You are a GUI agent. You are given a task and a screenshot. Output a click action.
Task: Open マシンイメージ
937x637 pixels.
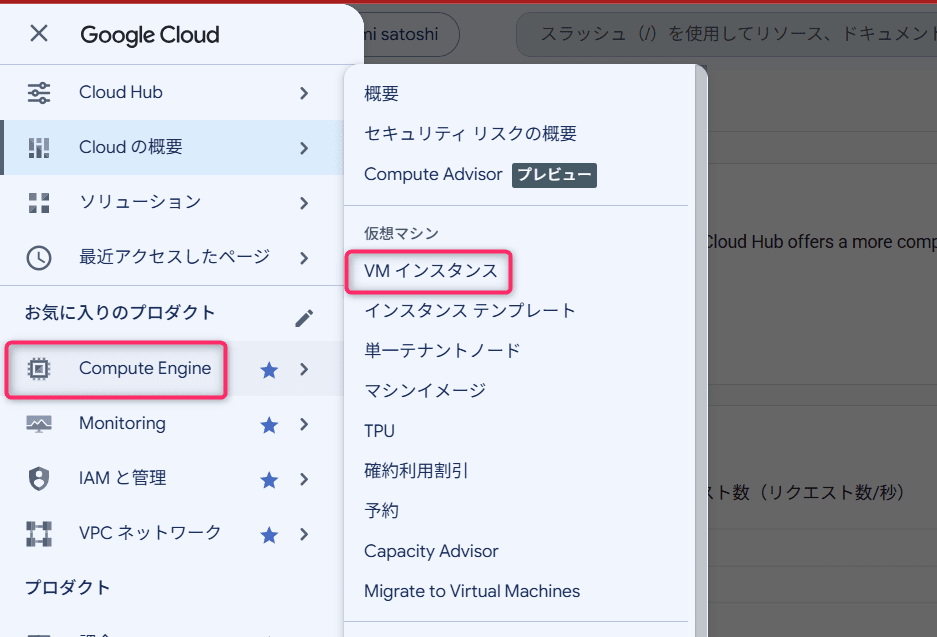(x=425, y=391)
